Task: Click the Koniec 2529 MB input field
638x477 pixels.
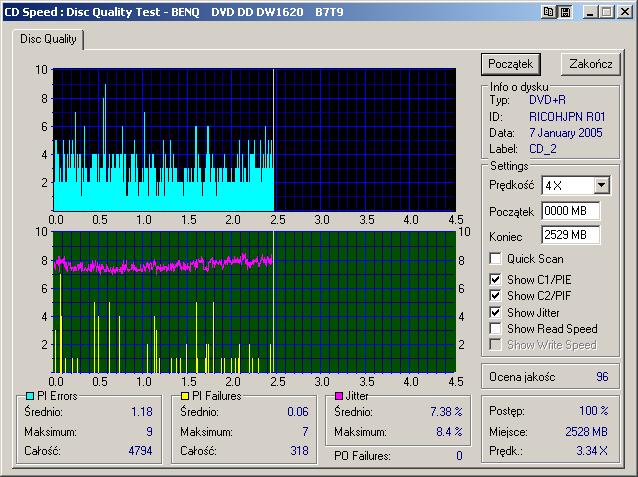Action: pyautogui.click(x=570, y=235)
